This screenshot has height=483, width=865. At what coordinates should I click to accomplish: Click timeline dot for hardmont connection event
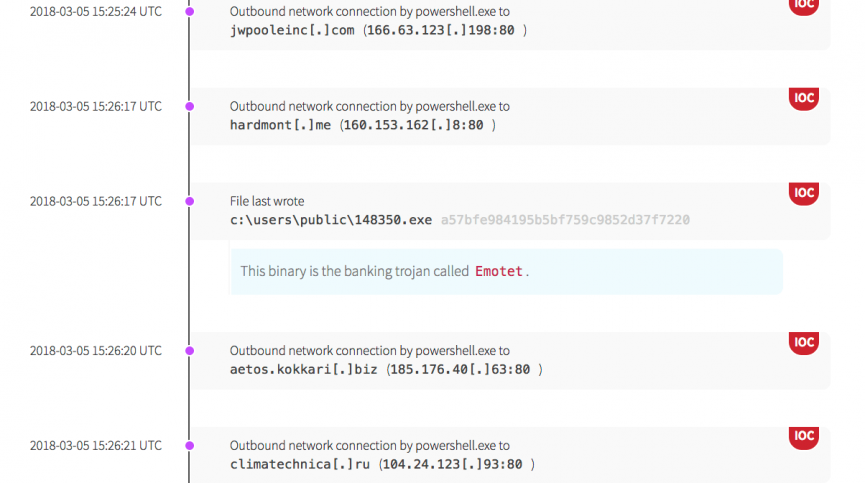(189, 106)
